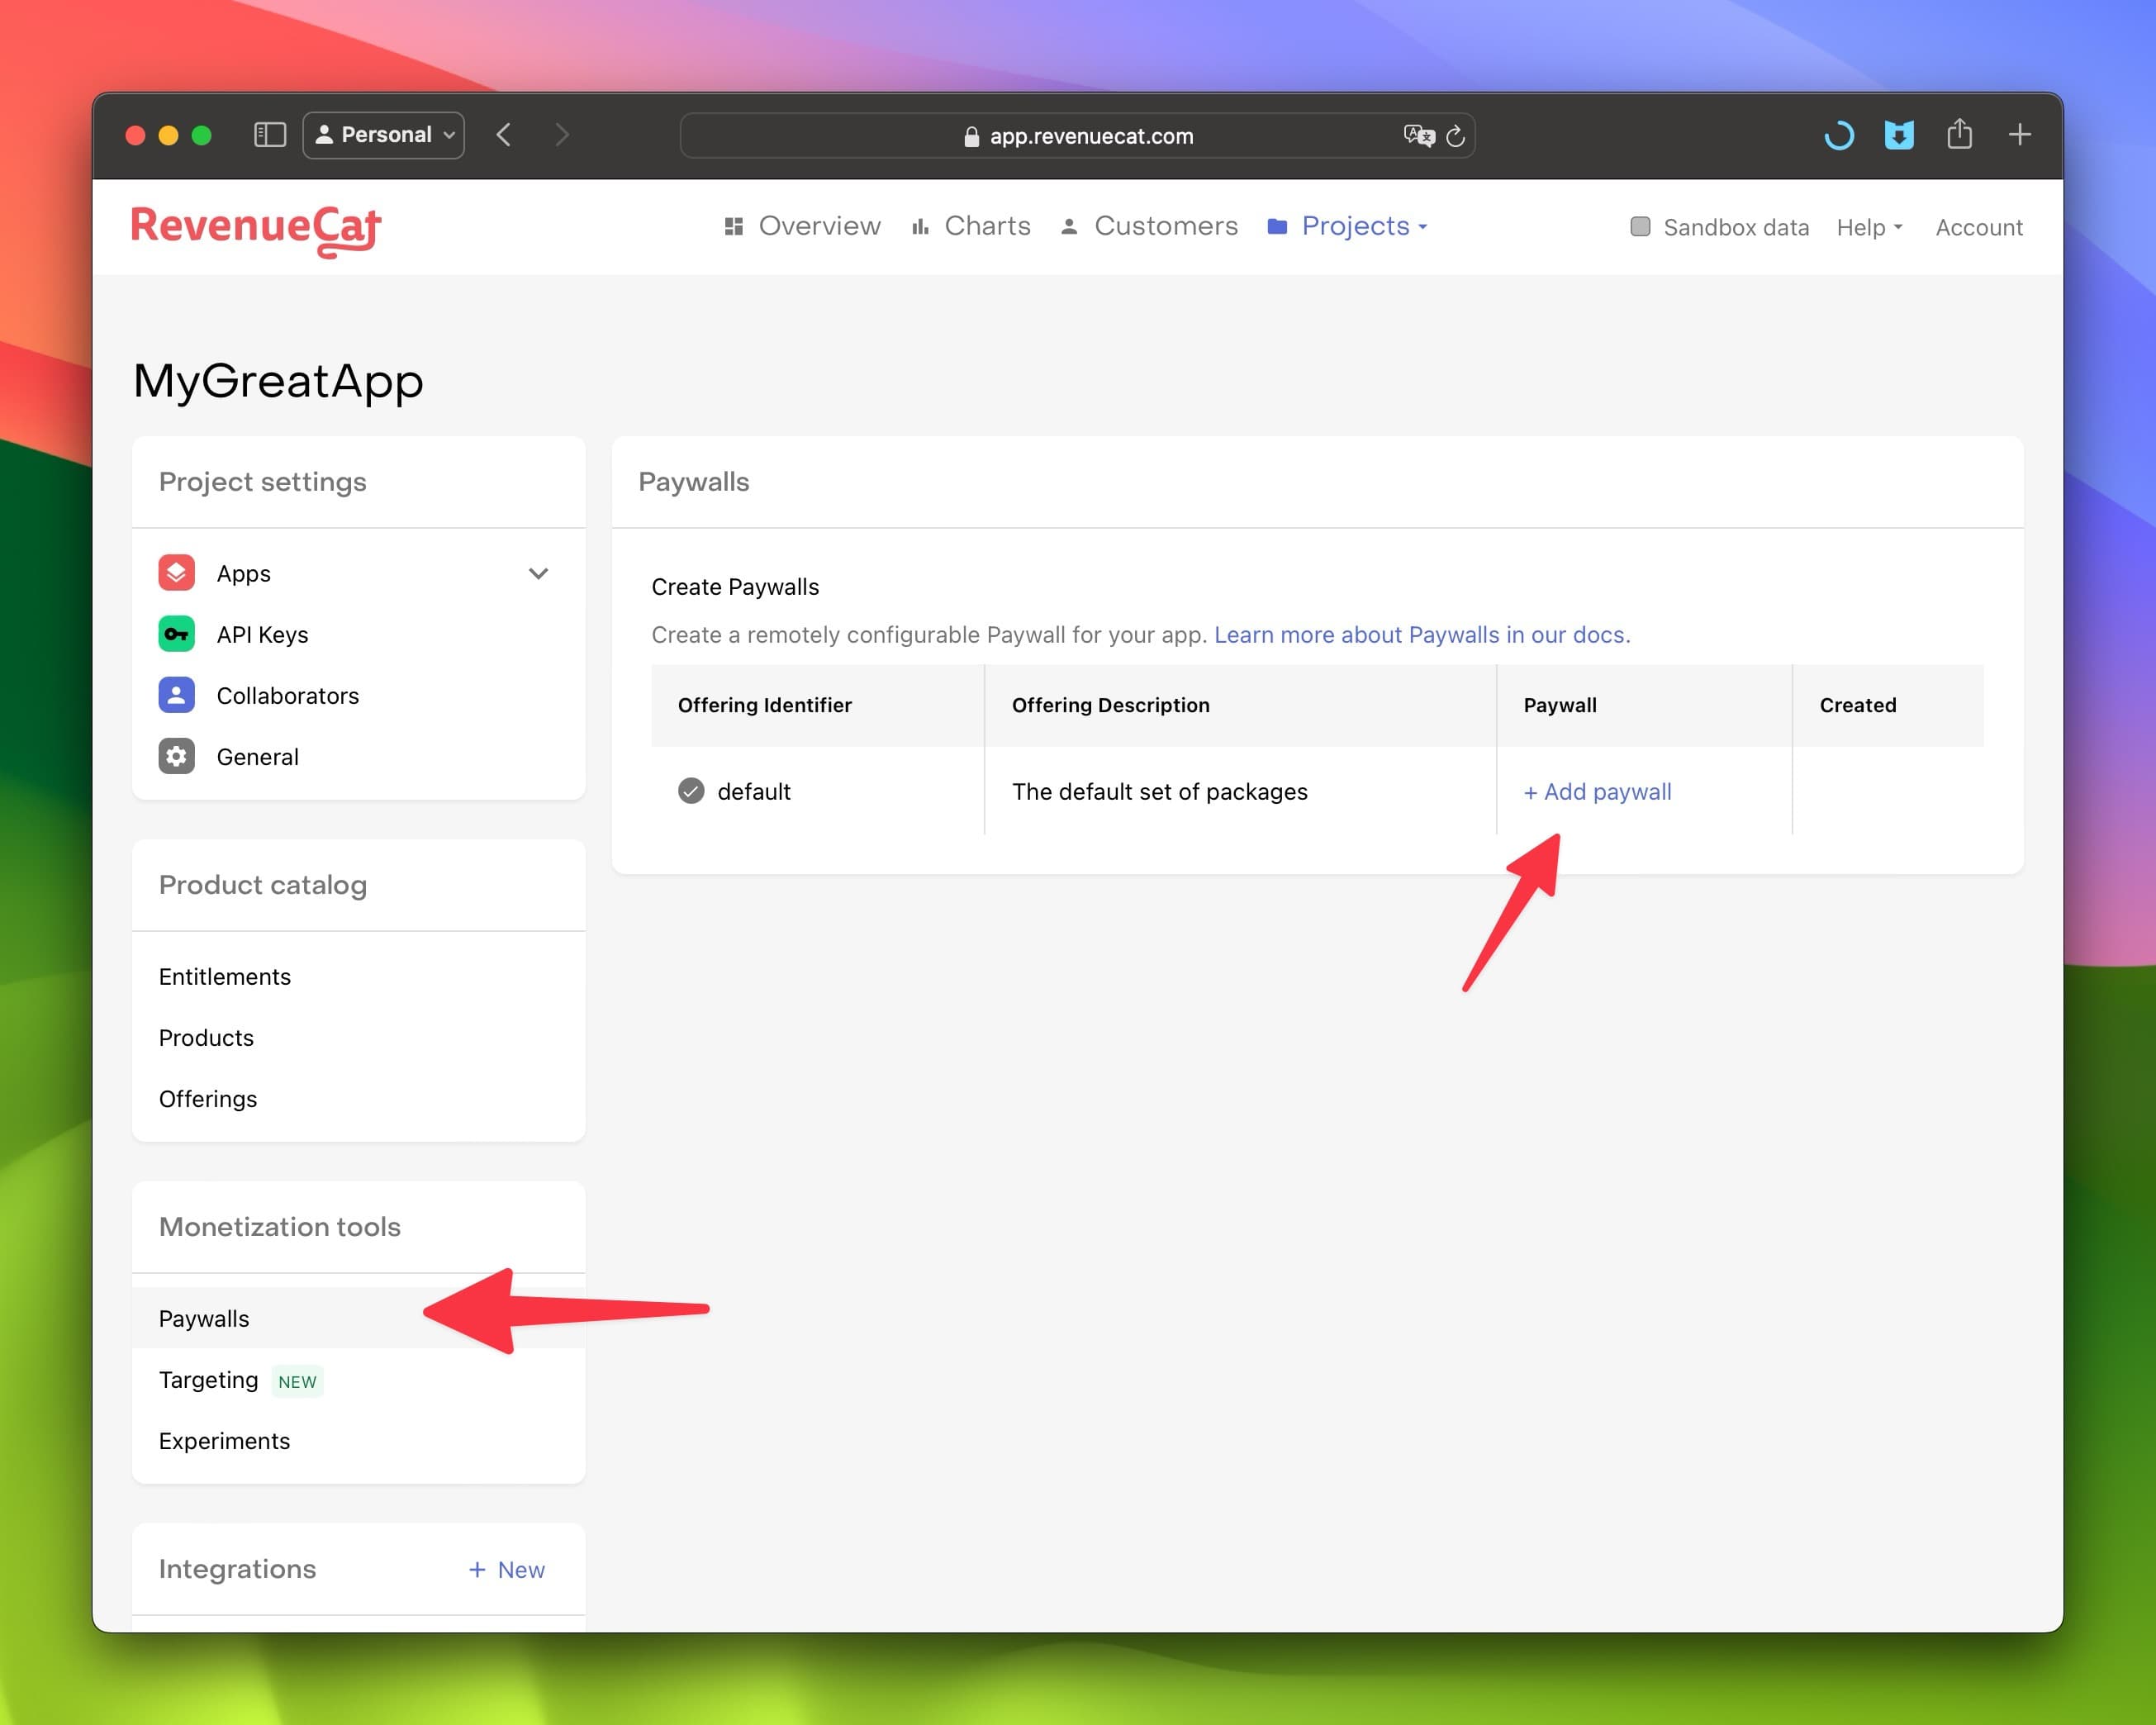The width and height of the screenshot is (2156, 1725).
Task: Select API Keys in sidebar
Action: (x=358, y=634)
